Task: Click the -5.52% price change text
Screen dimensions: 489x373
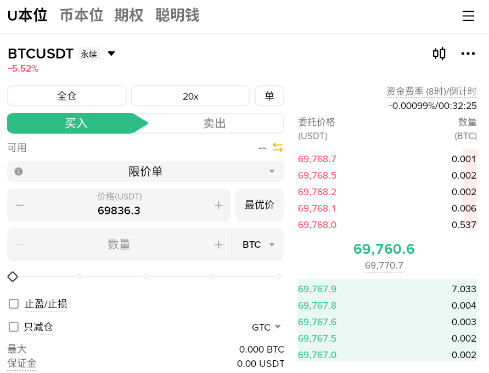Action: point(23,69)
